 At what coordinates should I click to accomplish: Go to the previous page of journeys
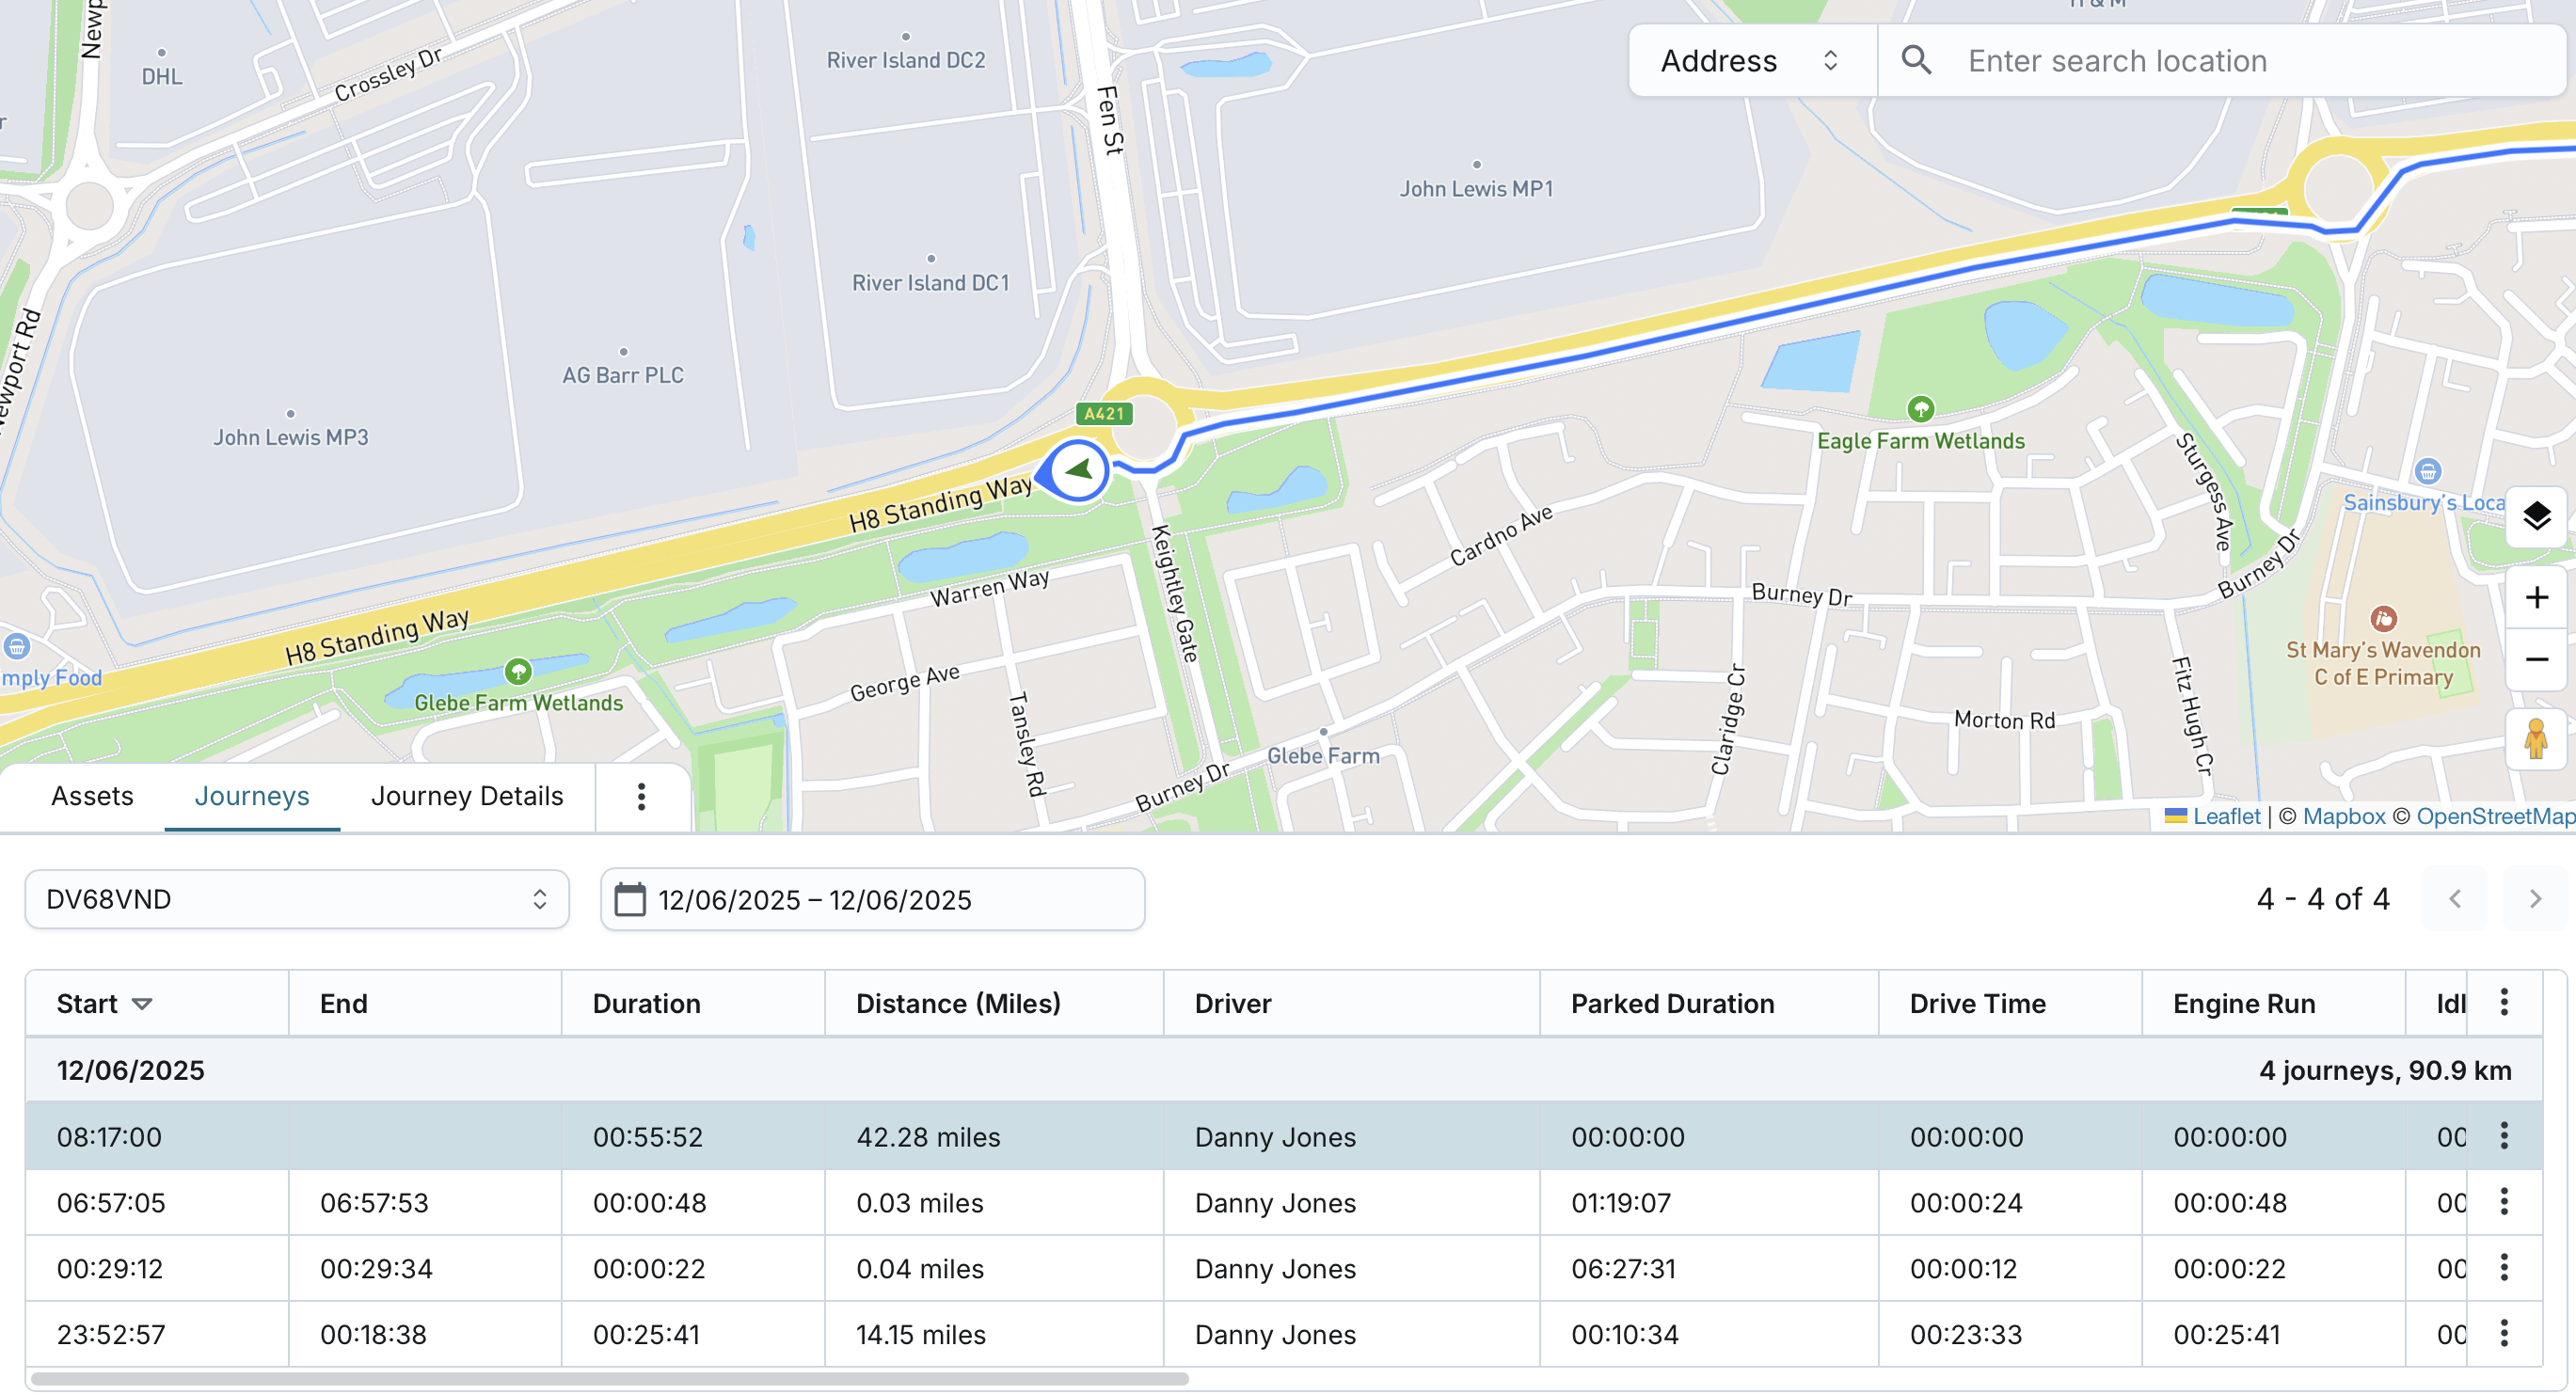[2454, 899]
